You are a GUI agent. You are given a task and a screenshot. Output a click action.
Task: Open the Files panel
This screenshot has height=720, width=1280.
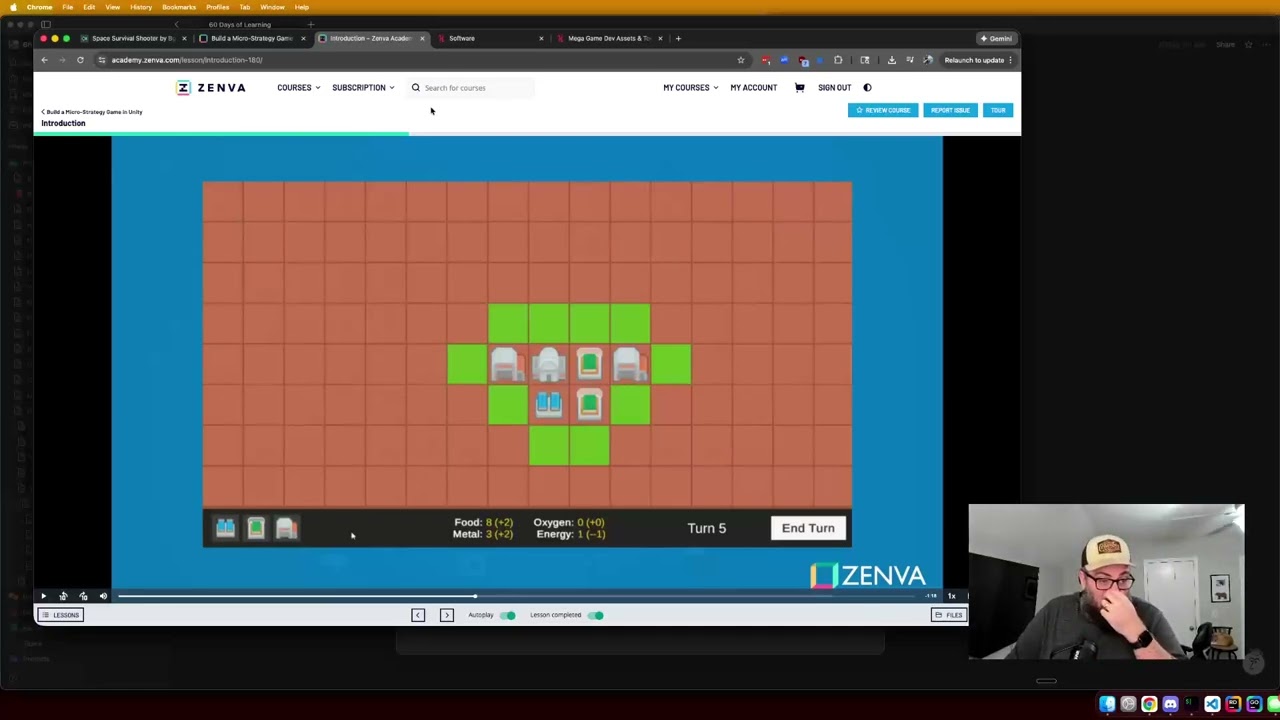pyautogui.click(x=949, y=615)
